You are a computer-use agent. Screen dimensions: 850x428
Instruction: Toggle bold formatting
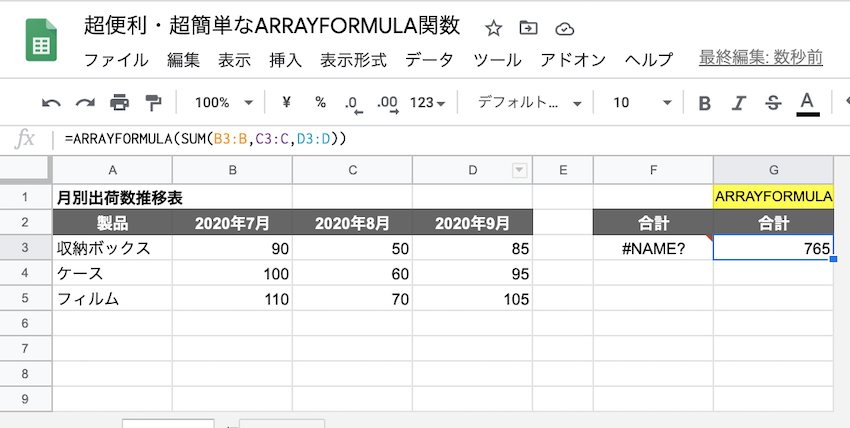click(704, 103)
